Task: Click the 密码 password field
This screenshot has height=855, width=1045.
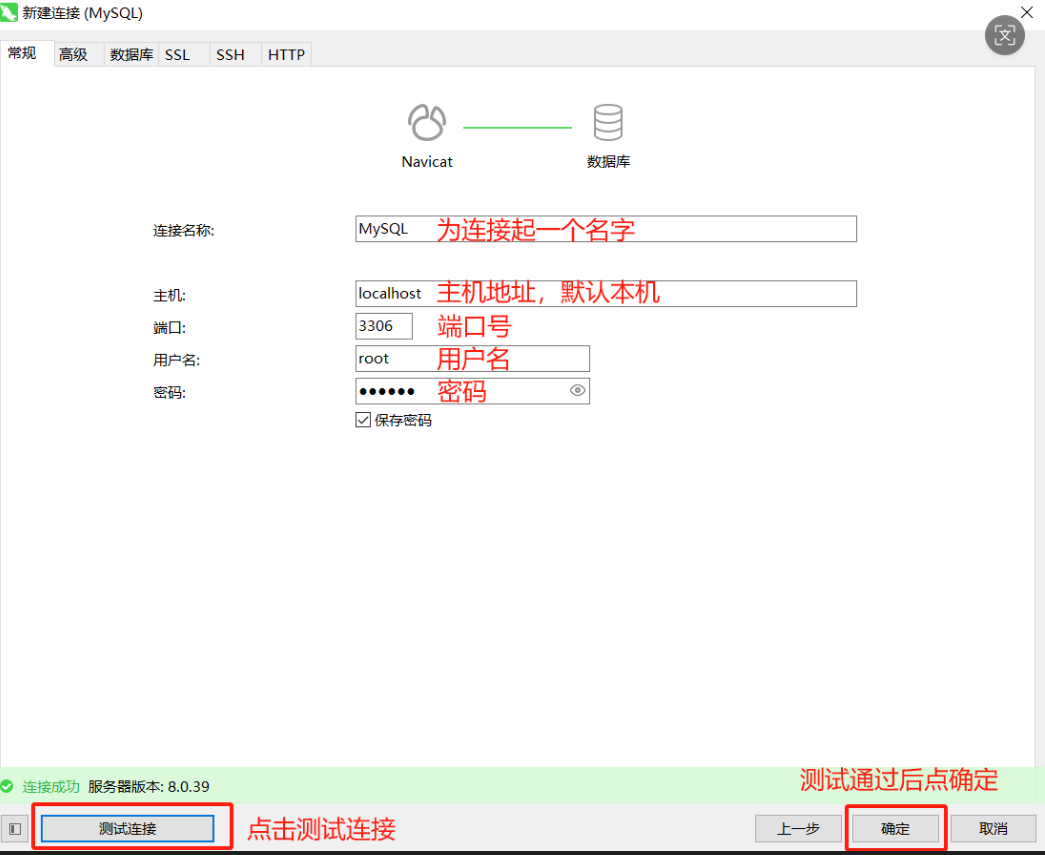Action: click(x=473, y=391)
